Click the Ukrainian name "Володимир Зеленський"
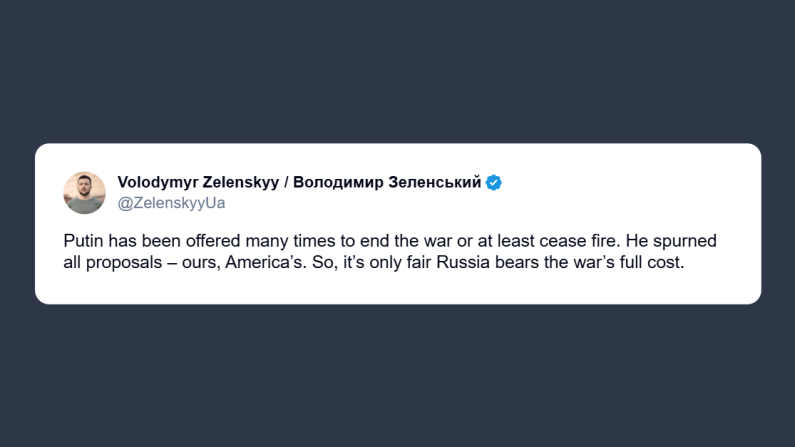 click(x=387, y=182)
